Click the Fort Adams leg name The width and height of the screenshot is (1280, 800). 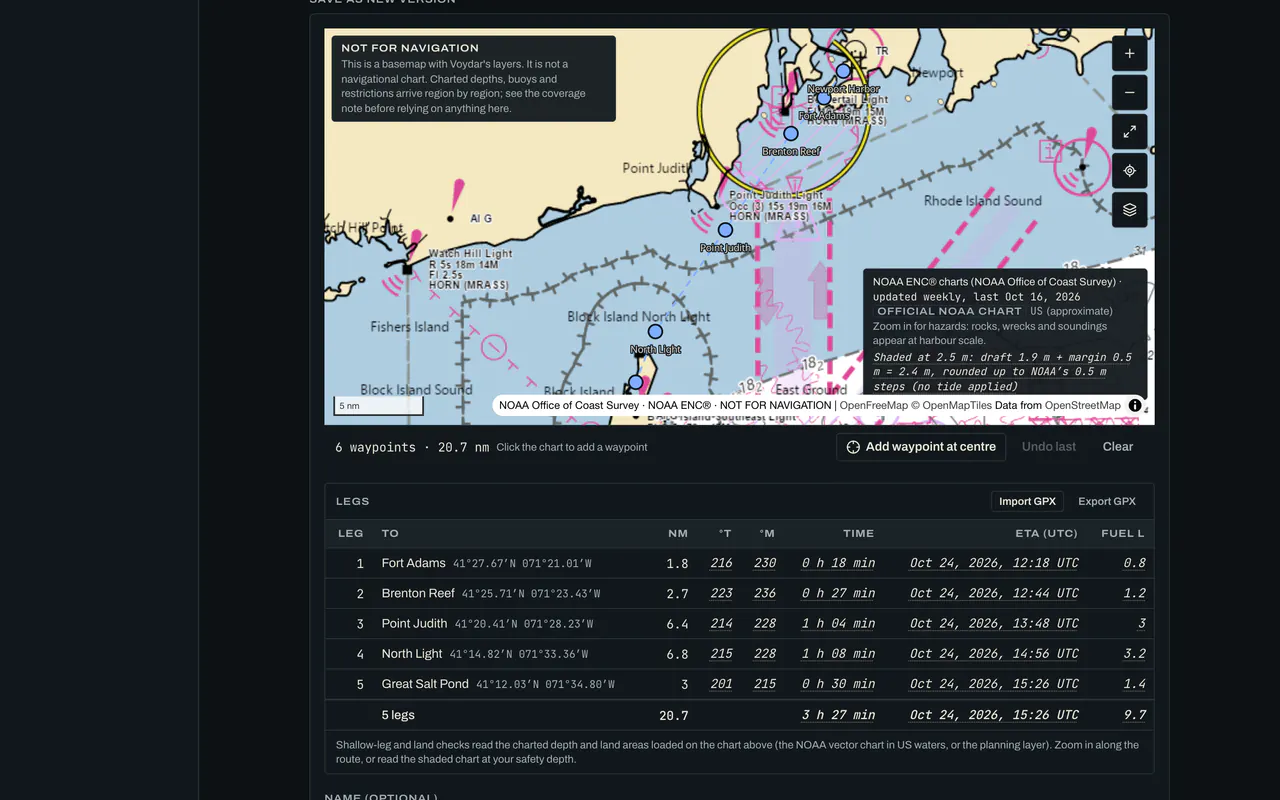tap(413, 563)
